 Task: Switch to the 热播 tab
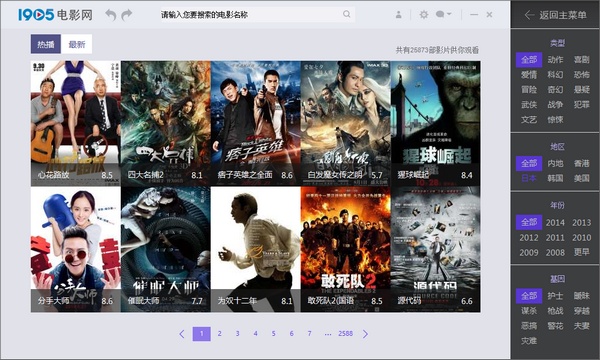coord(46,44)
